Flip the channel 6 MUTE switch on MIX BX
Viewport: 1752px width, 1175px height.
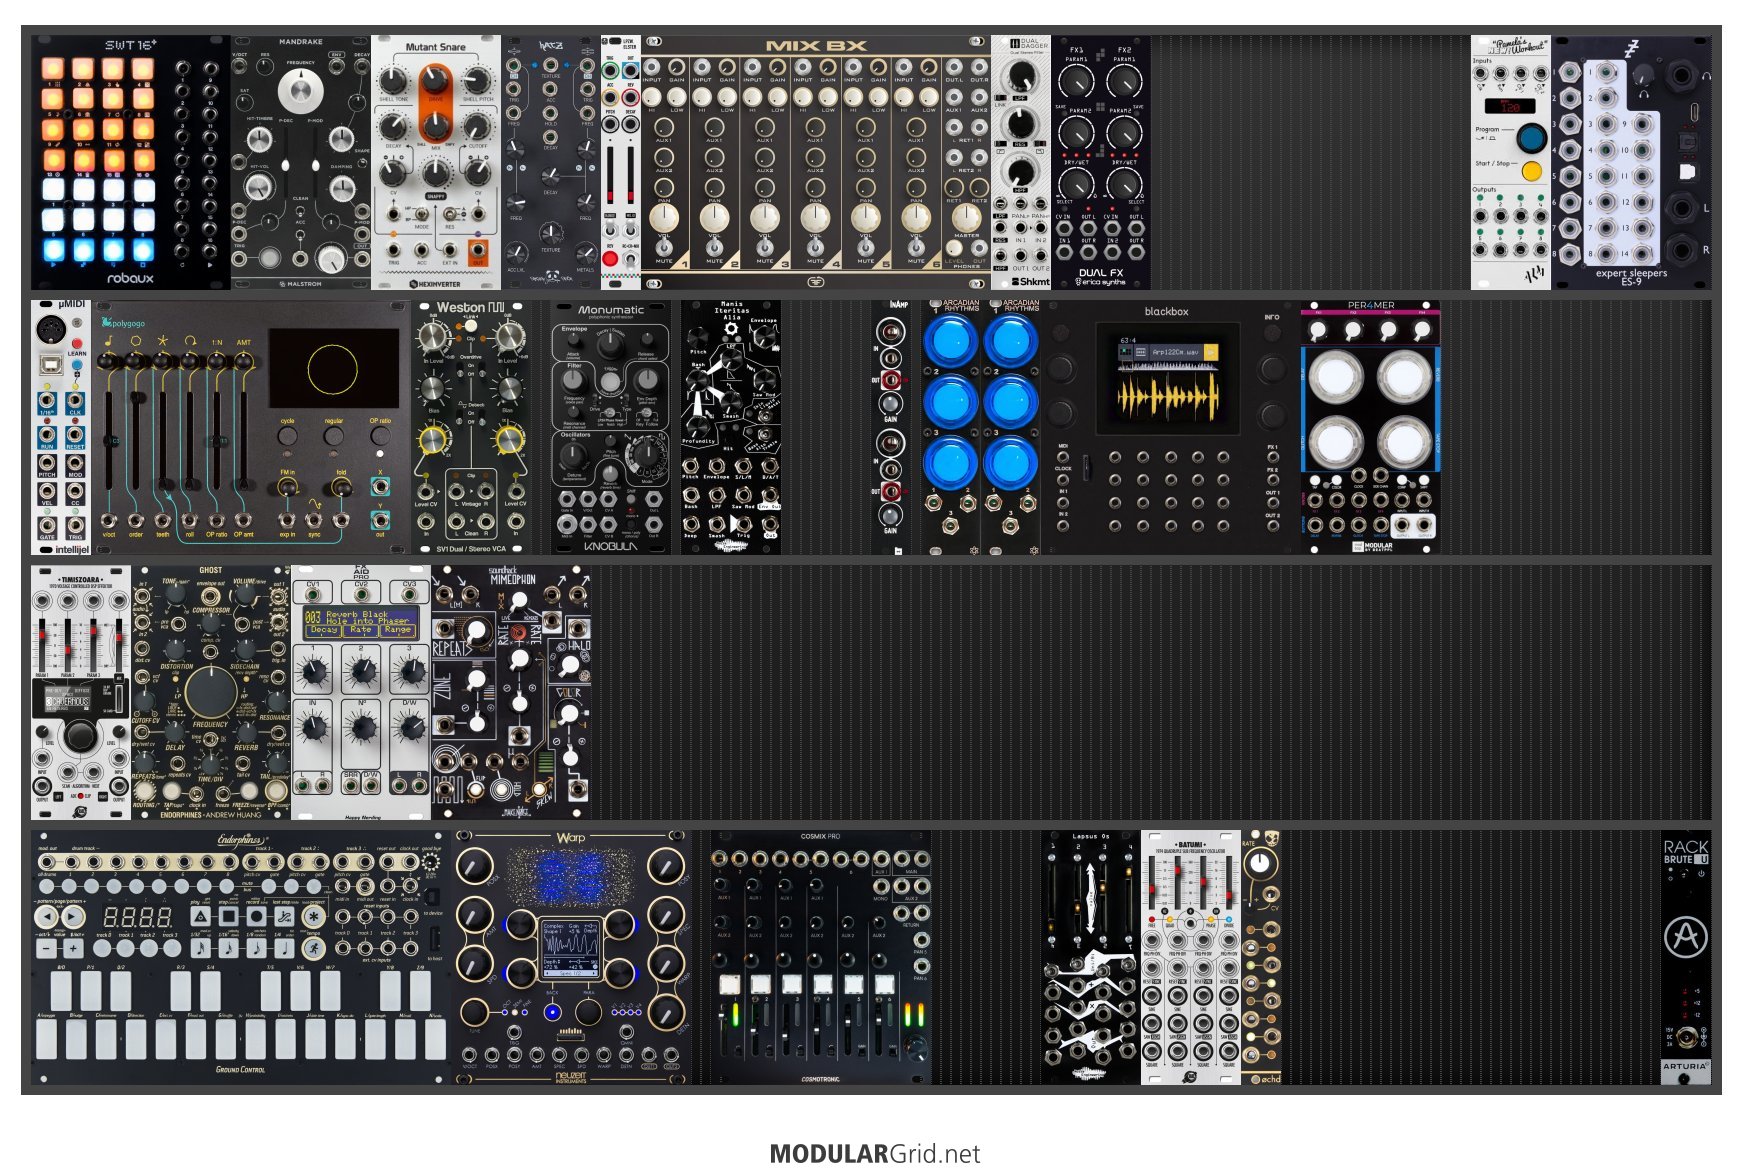point(916,248)
